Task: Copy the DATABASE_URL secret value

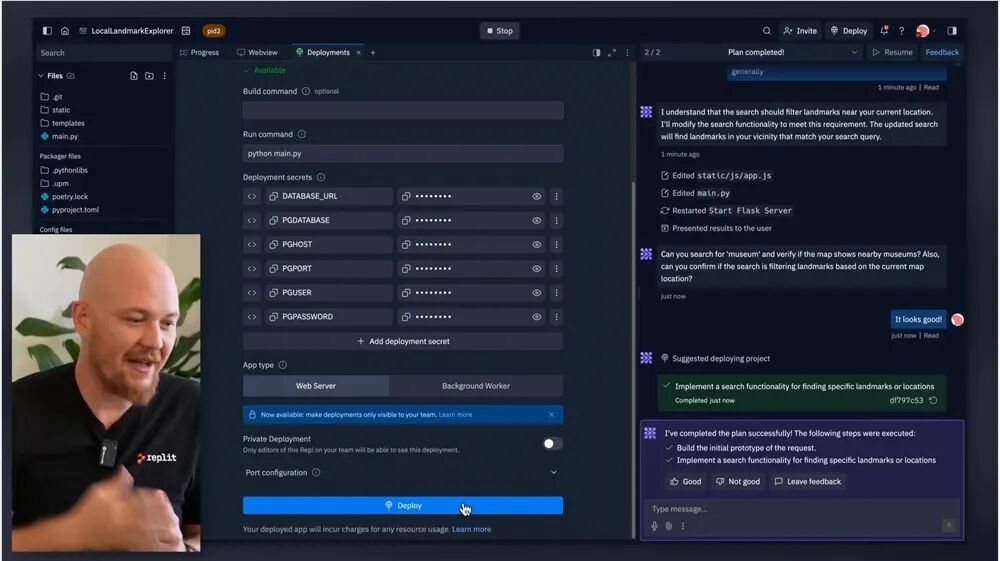Action: coord(406,196)
